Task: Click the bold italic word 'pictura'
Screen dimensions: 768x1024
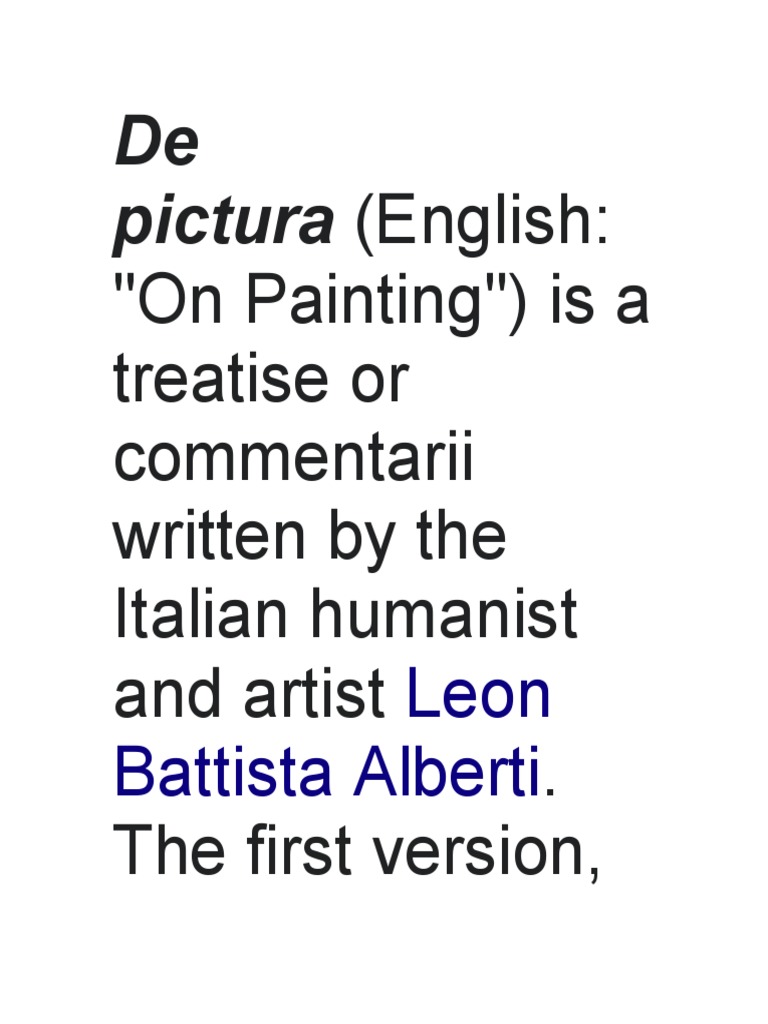Action: (x=223, y=226)
